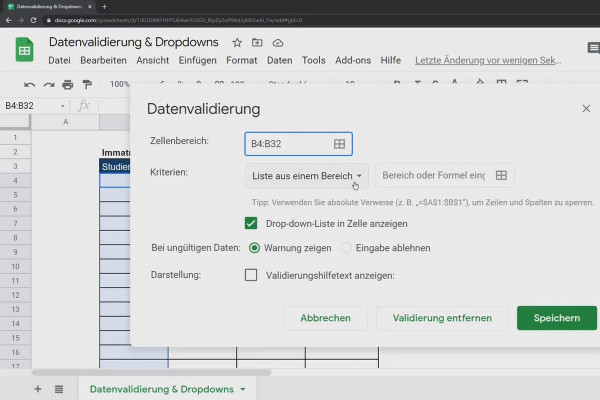The height and width of the screenshot is (400, 600).
Task: Enable Validierungshilfetext anzeigen checkbox
Action: pos(251,275)
